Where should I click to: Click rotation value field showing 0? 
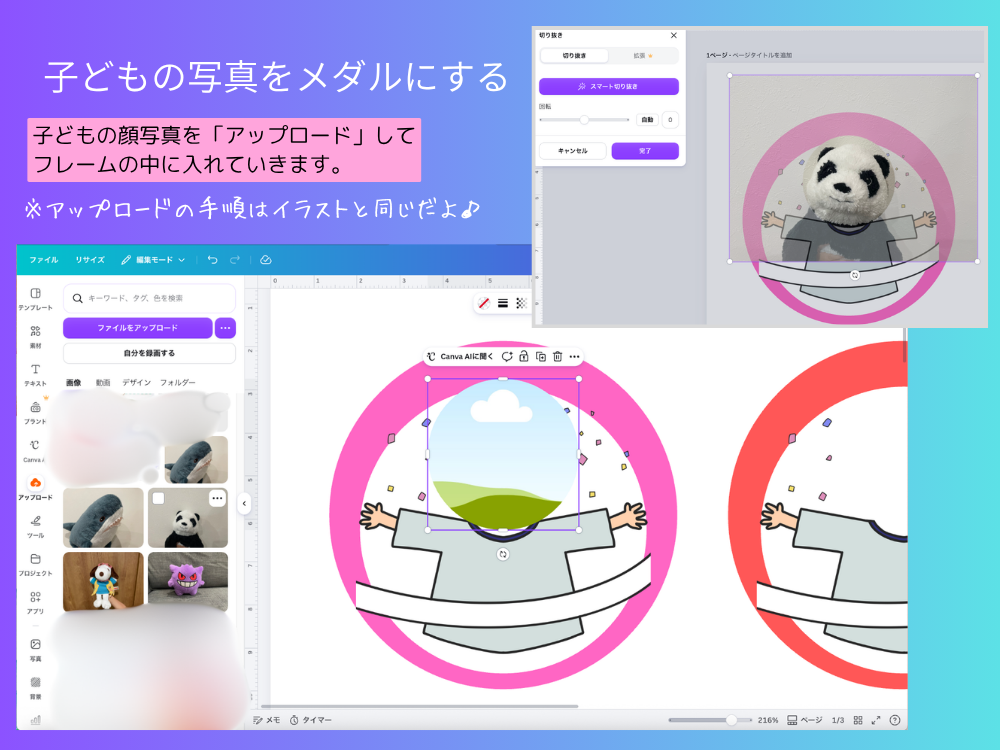(x=670, y=120)
